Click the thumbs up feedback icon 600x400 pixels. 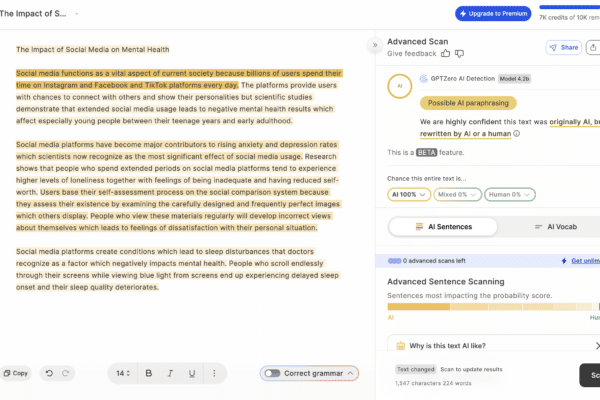click(x=445, y=54)
